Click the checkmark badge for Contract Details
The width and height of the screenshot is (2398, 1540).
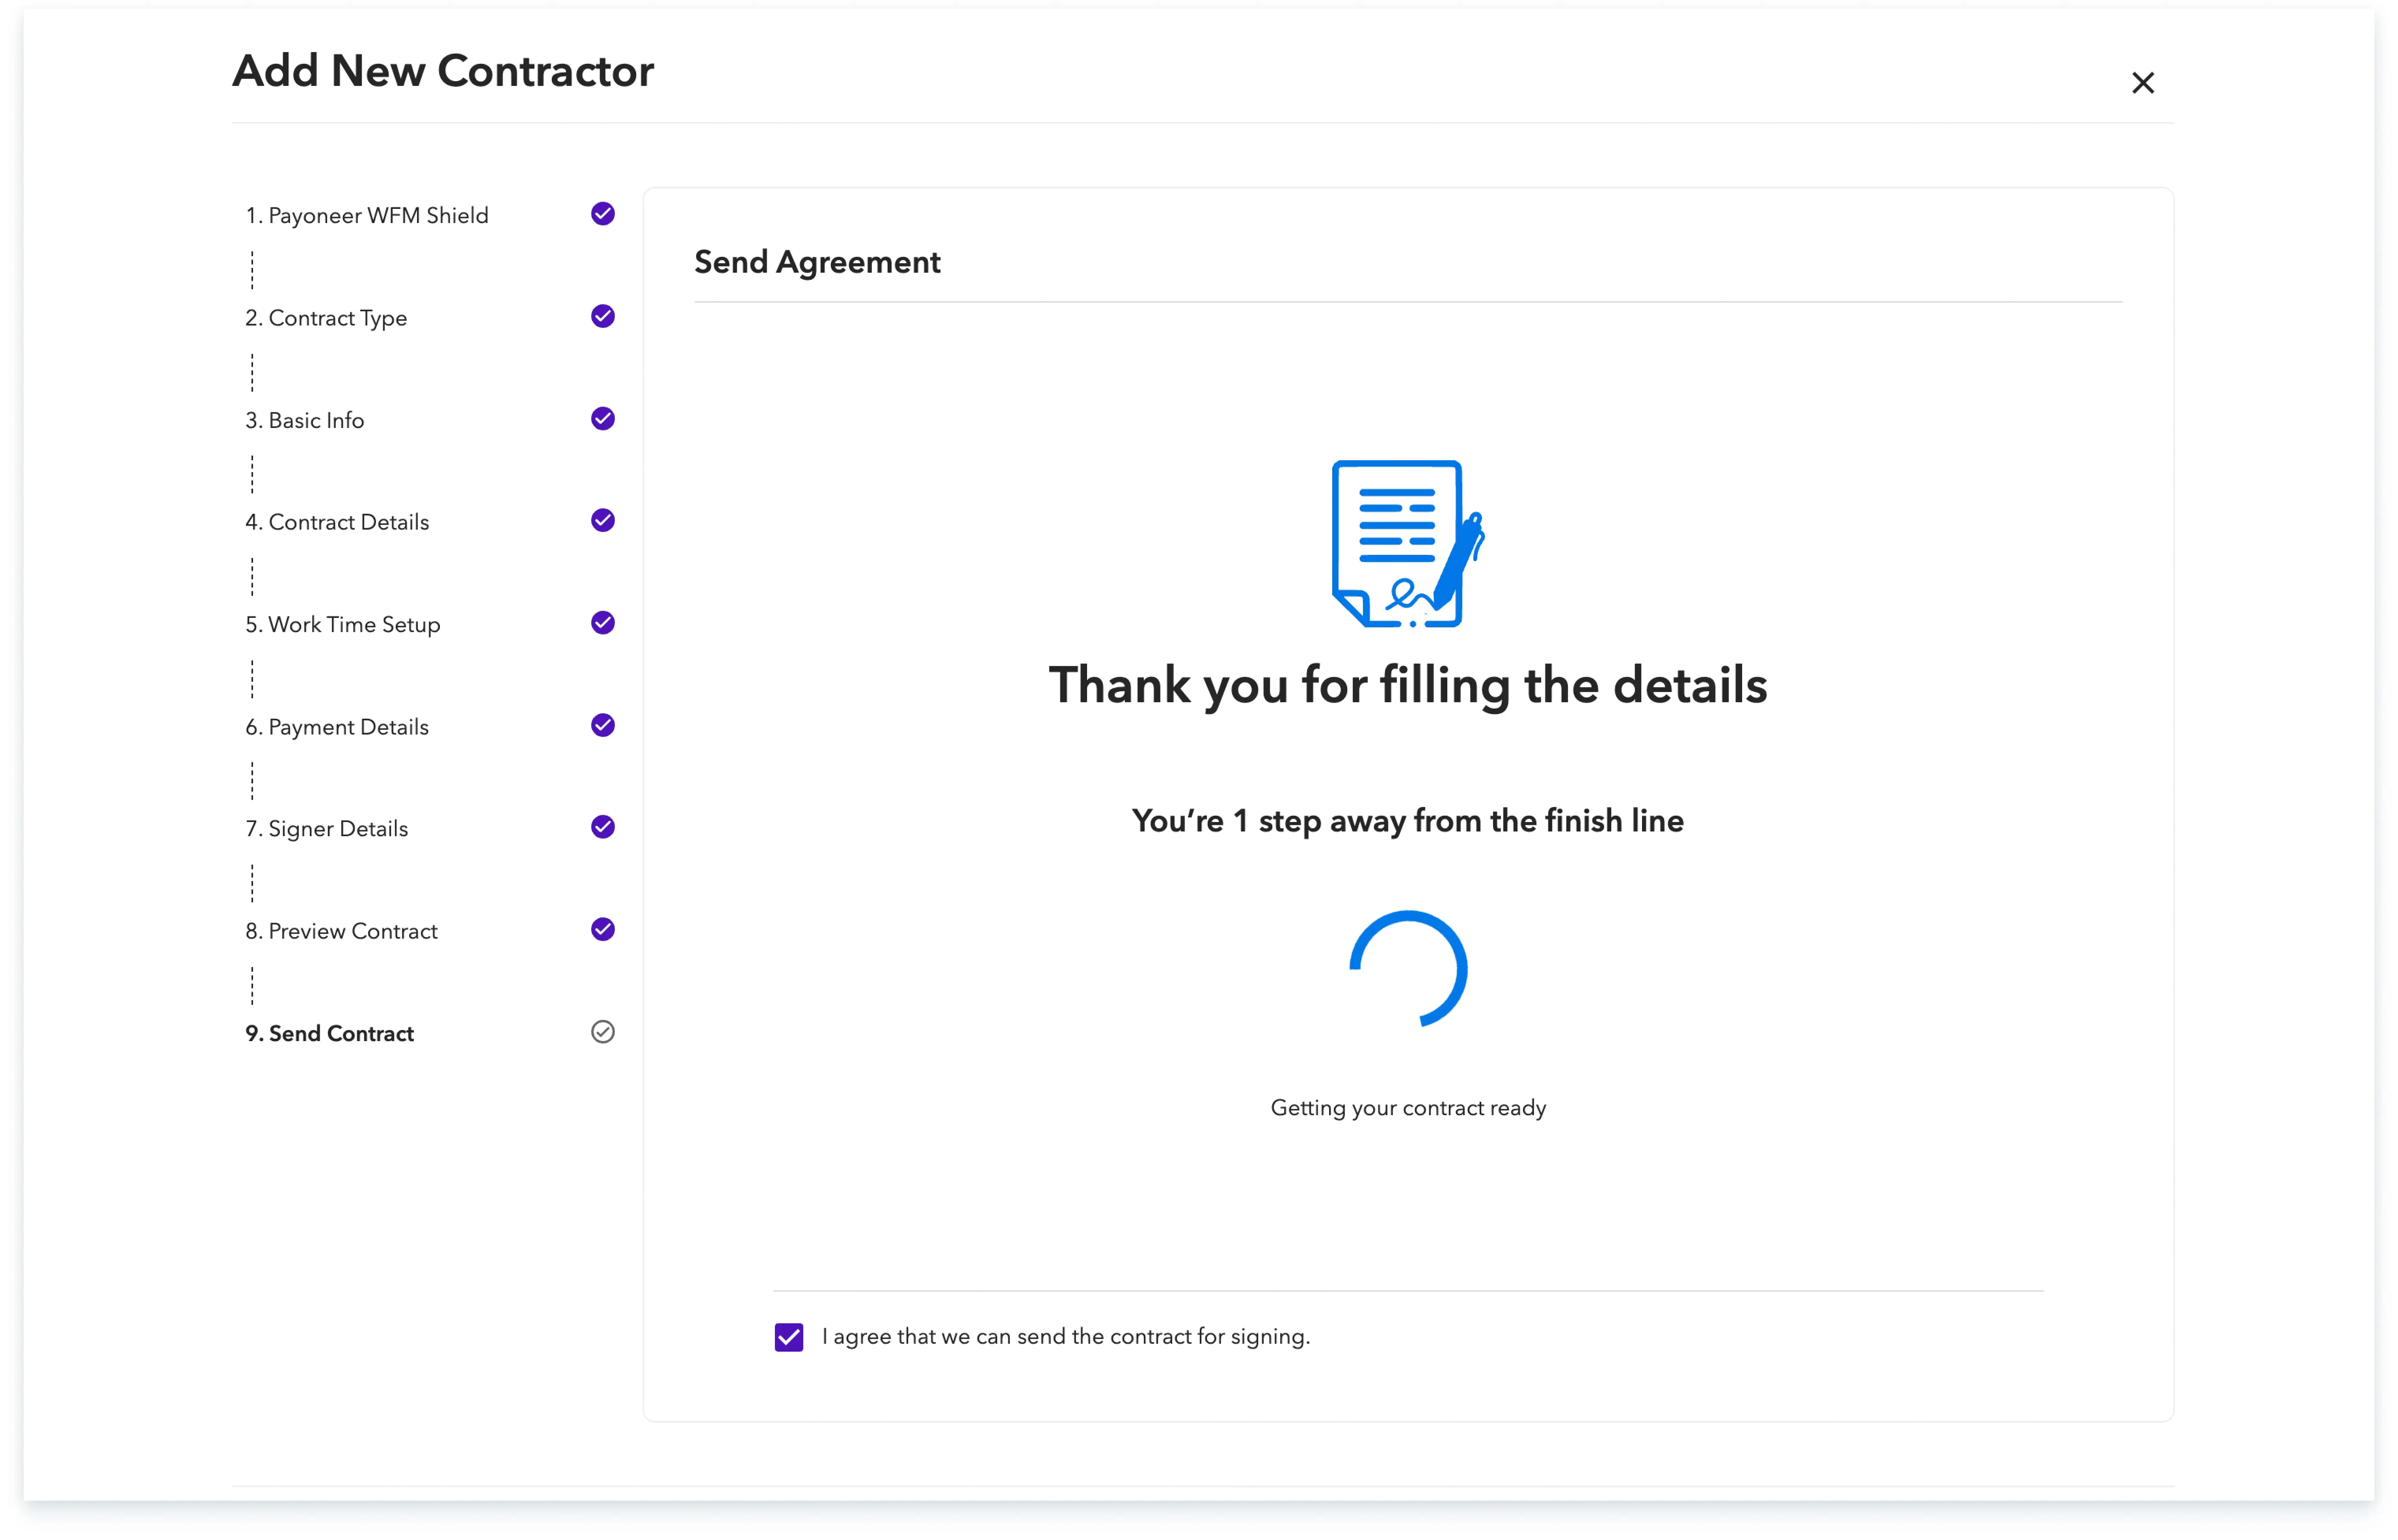[x=602, y=521]
